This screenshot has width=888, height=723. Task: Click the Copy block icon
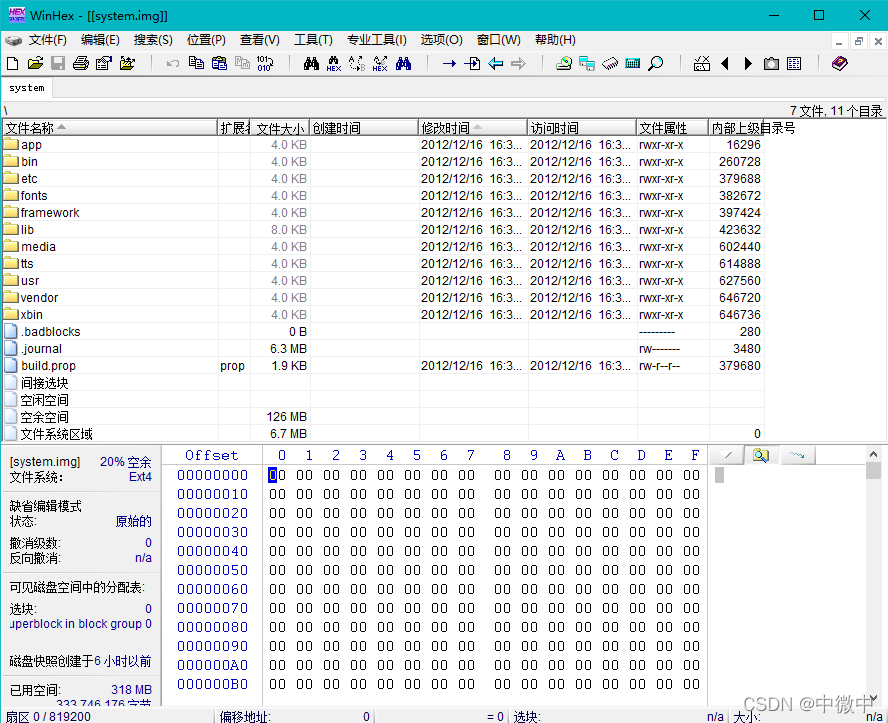[196, 63]
